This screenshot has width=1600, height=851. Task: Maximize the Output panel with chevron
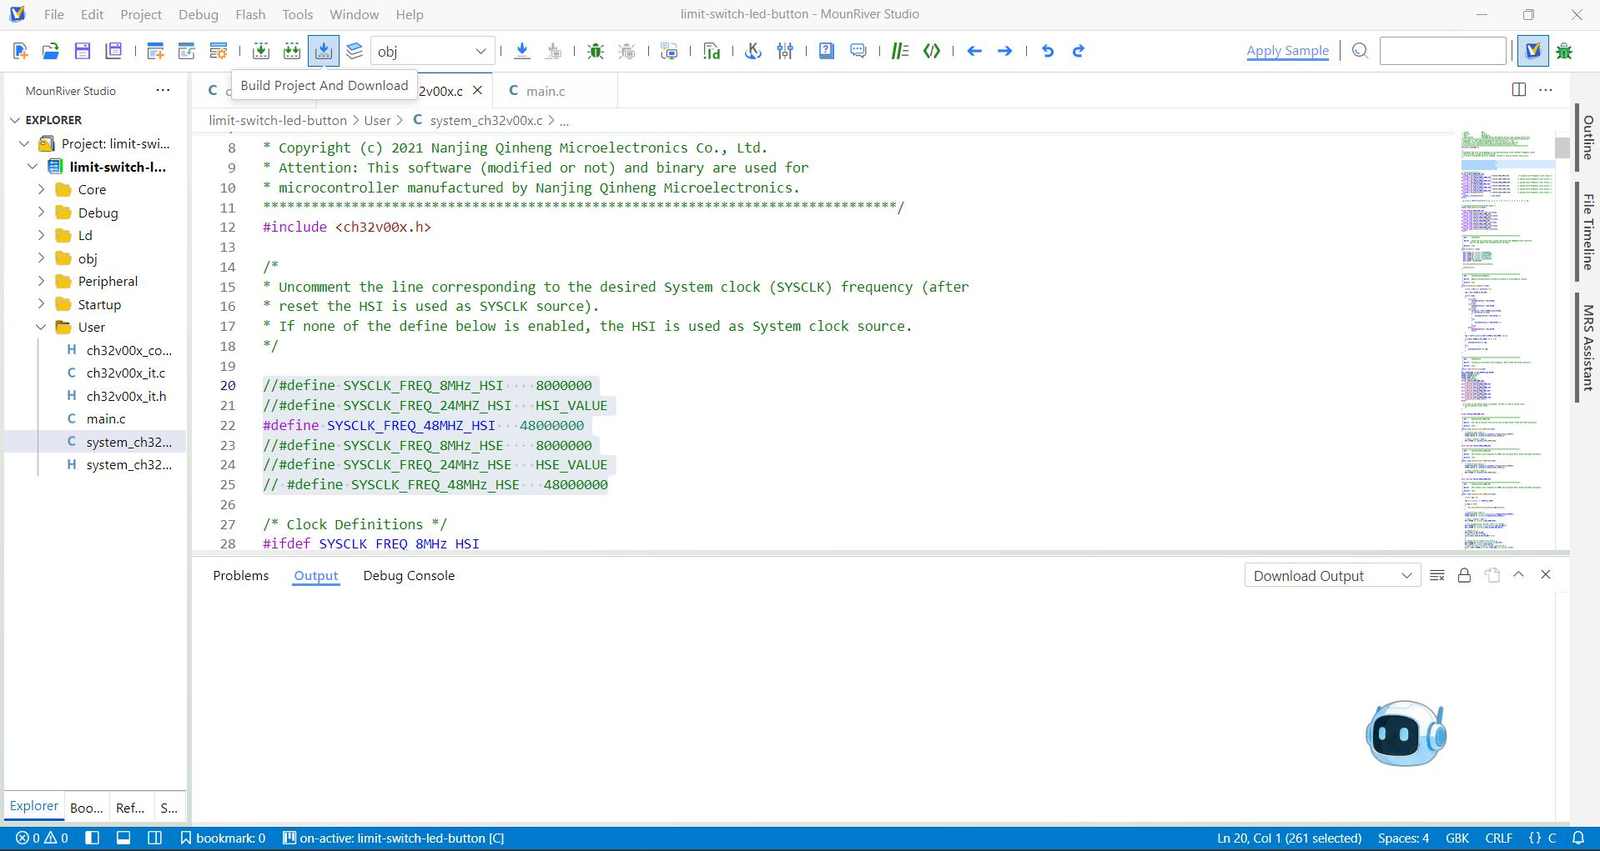1519,575
